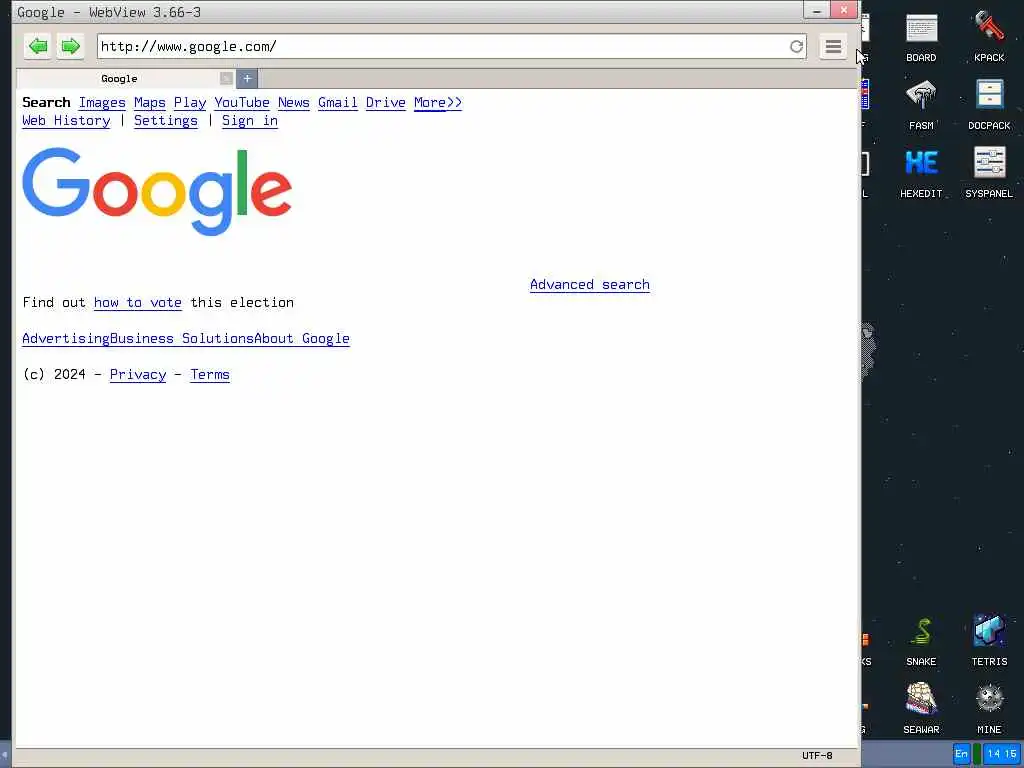Focus the URL address bar
The height and width of the screenshot is (768, 1024).
tap(443, 46)
